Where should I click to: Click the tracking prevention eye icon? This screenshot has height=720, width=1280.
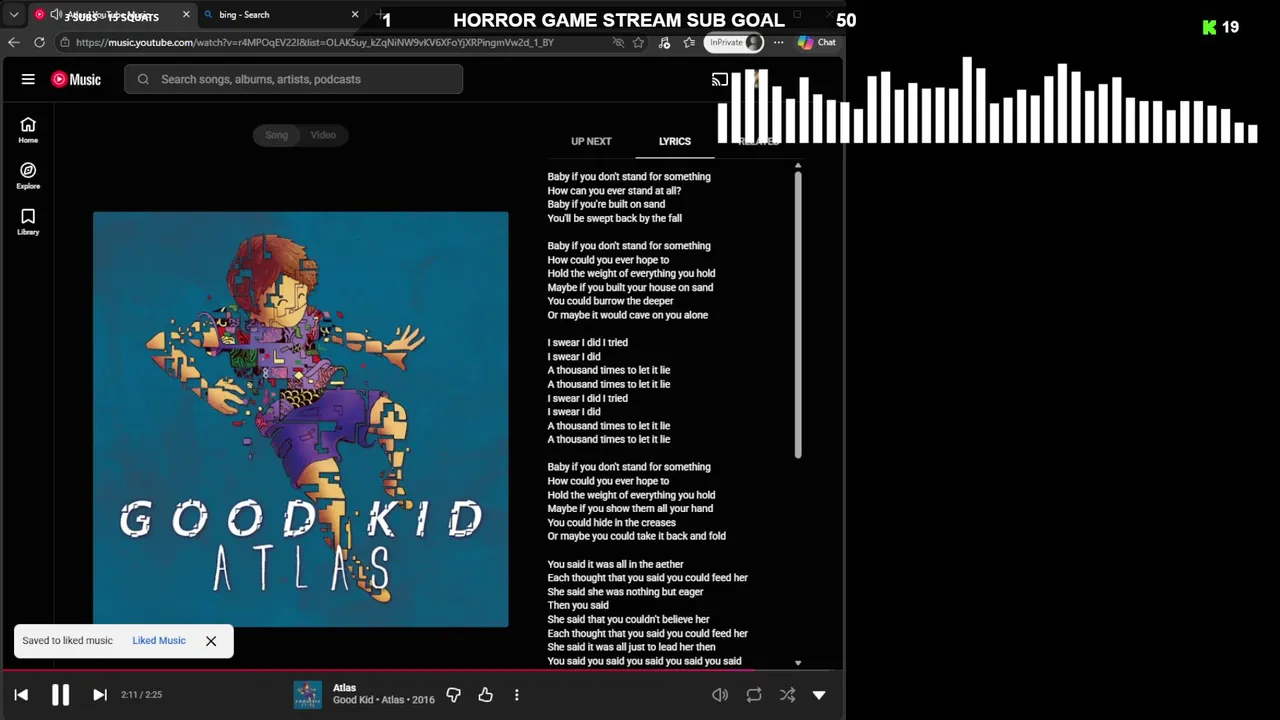pyautogui.click(x=618, y=42)
